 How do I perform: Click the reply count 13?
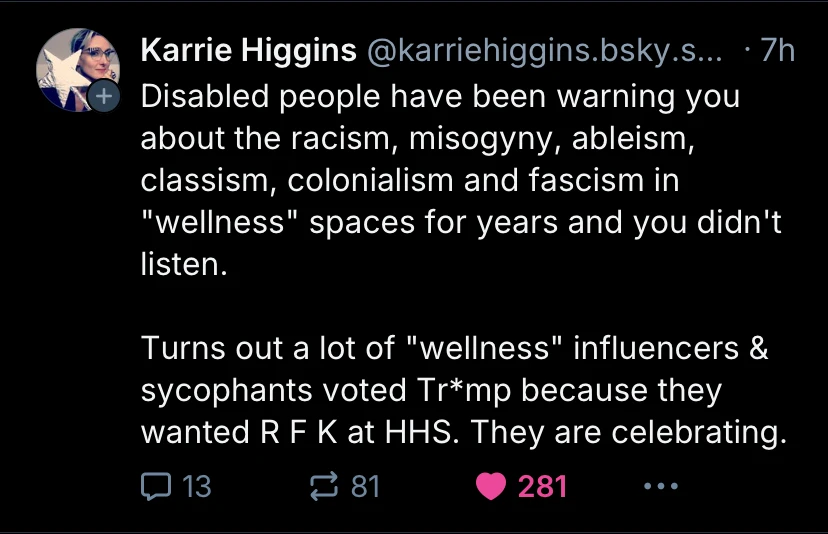pyautogui.click(x=197, y=486)
